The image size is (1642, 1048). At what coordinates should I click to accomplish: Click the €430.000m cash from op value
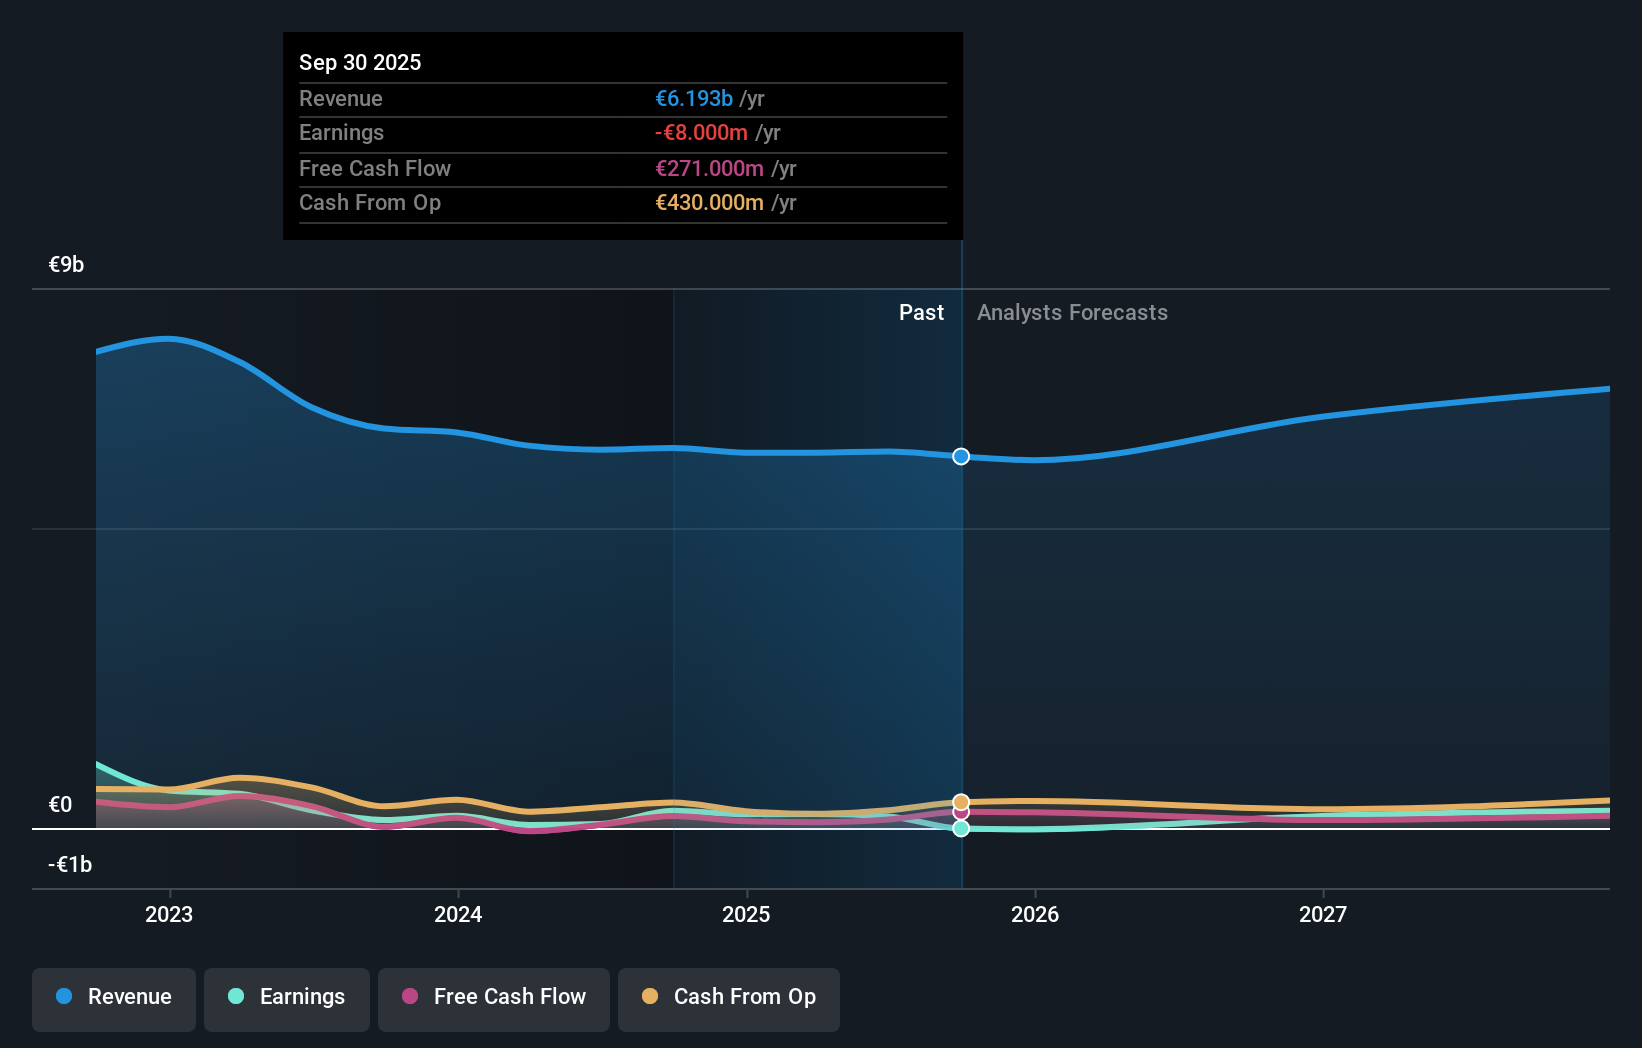709,202
